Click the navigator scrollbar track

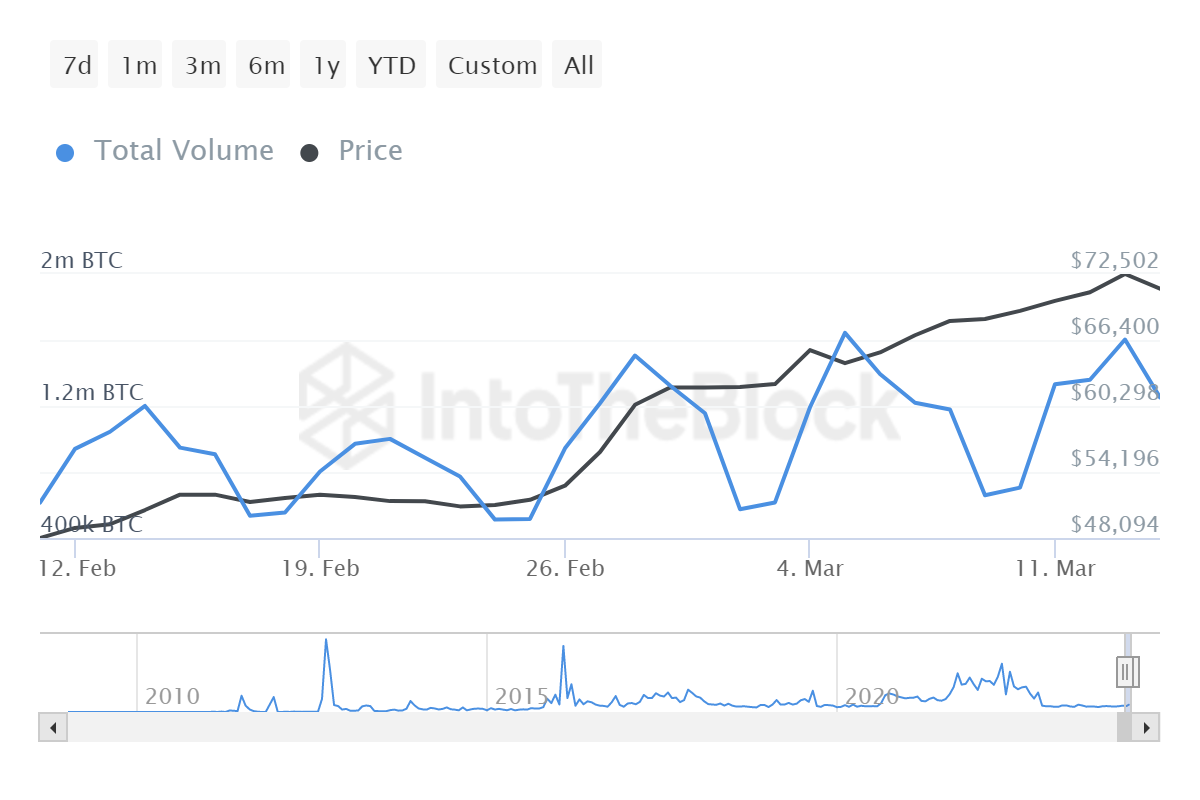[590, 727]
